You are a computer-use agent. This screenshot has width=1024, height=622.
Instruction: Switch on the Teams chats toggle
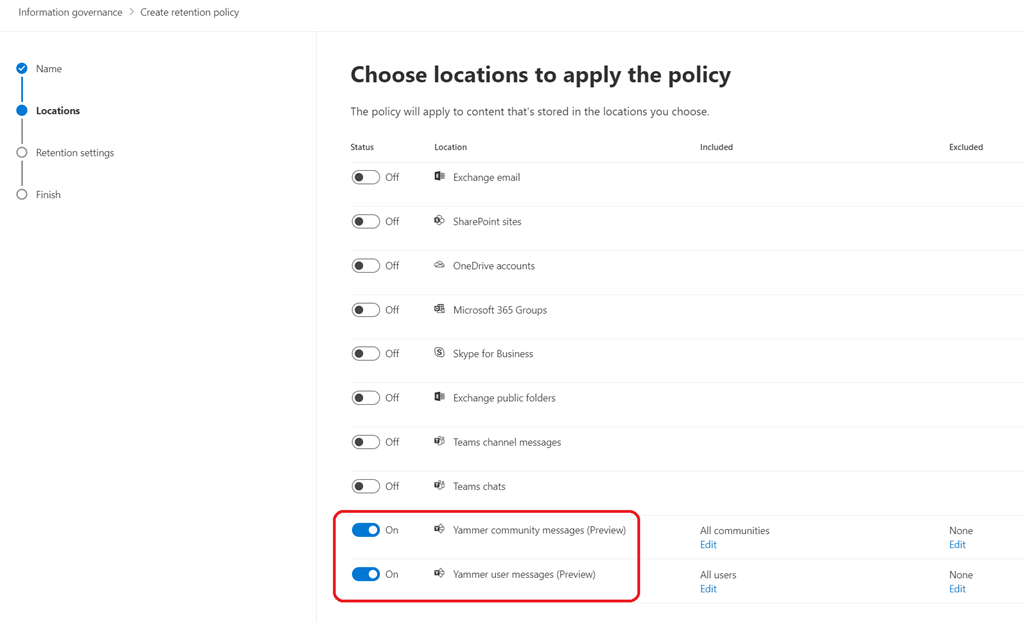(x=365, y=486)
